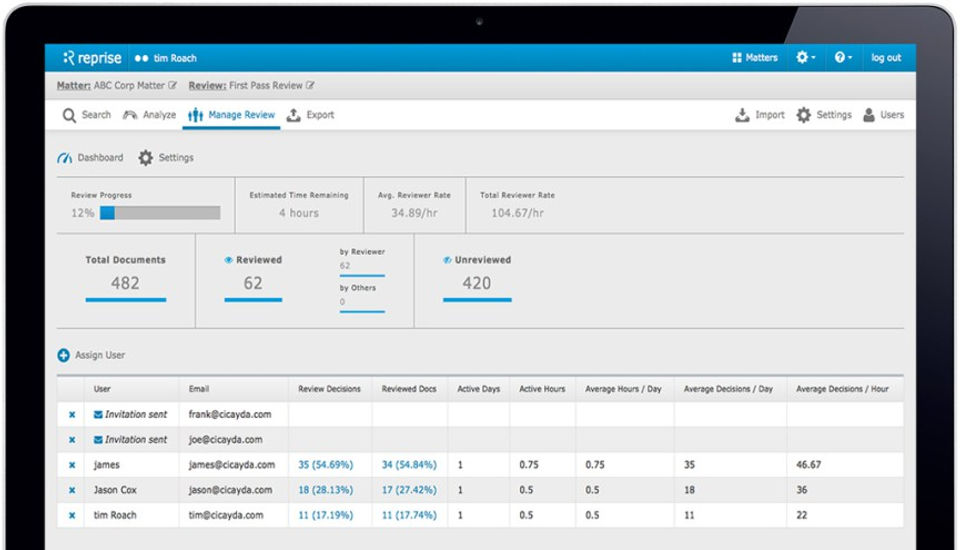Switch to the Export tab
The image size is (960, 550).
coord(310,115)
